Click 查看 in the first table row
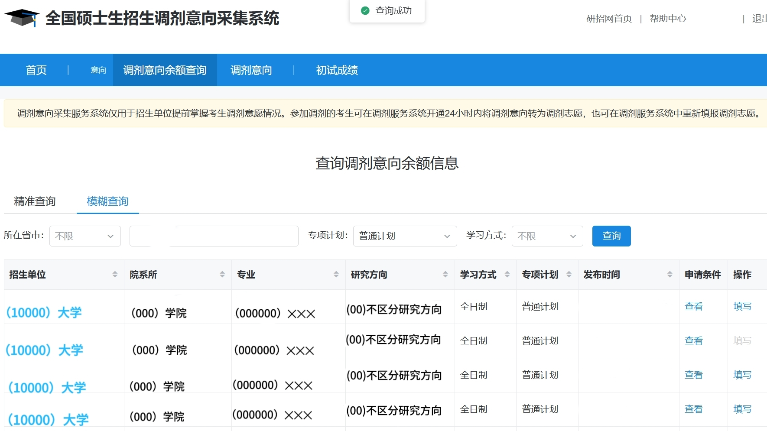The width and height of the screenshot is (767, 431). click(x=694, y=306)
